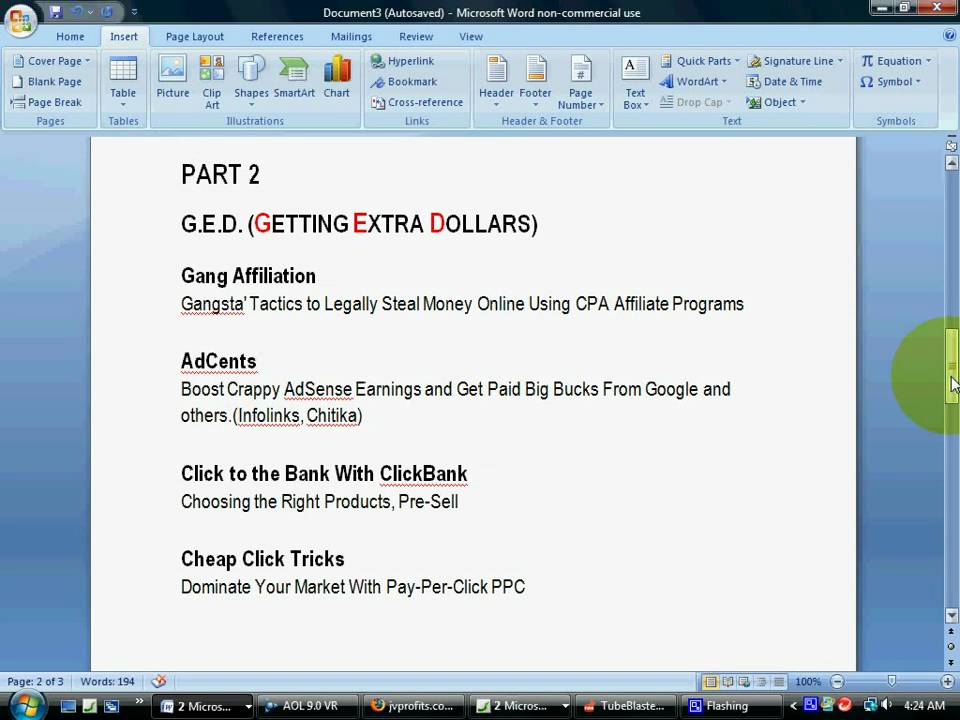The height and width of the screenshot is (720, 960).
Task: Click the page count in status bar
Action: click(x=36, y=681)
